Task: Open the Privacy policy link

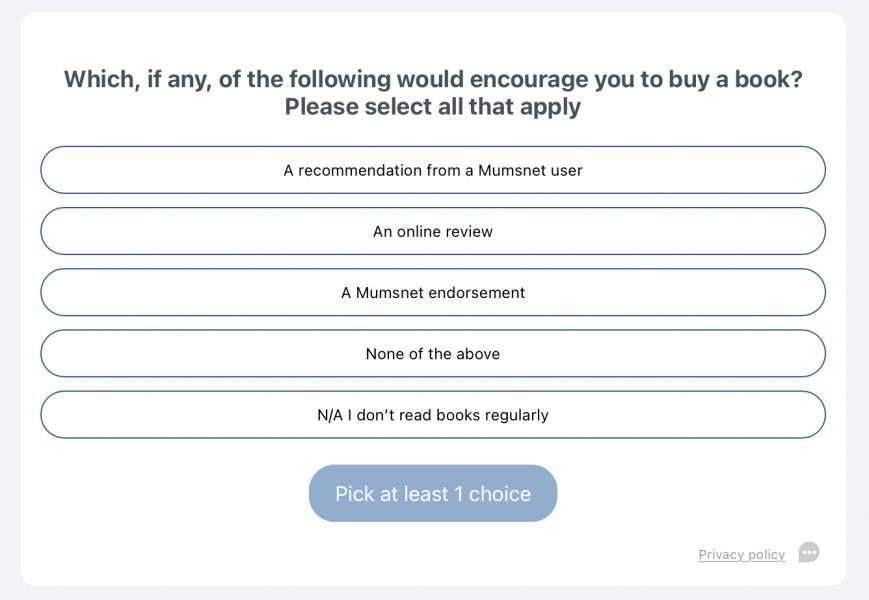Action: coord(742,554)
